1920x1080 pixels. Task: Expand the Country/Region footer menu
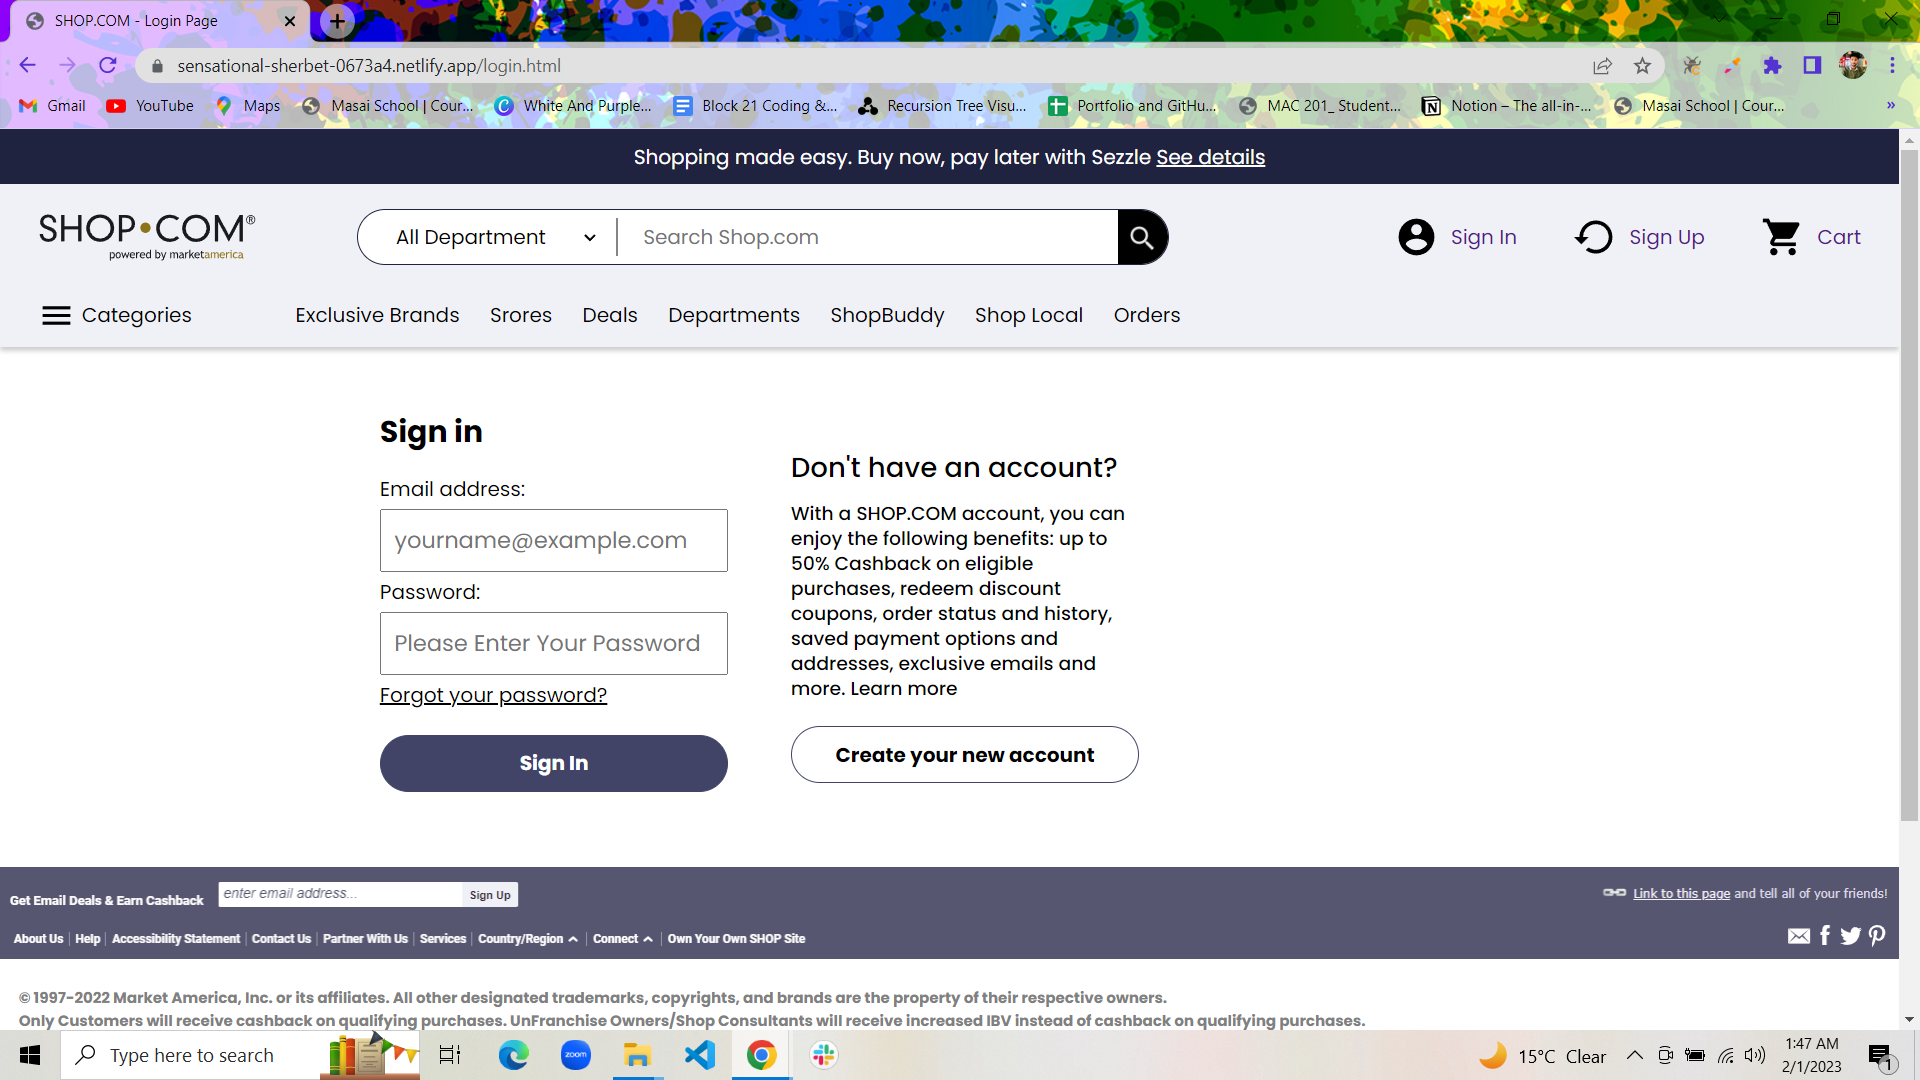tap(527, 939)
